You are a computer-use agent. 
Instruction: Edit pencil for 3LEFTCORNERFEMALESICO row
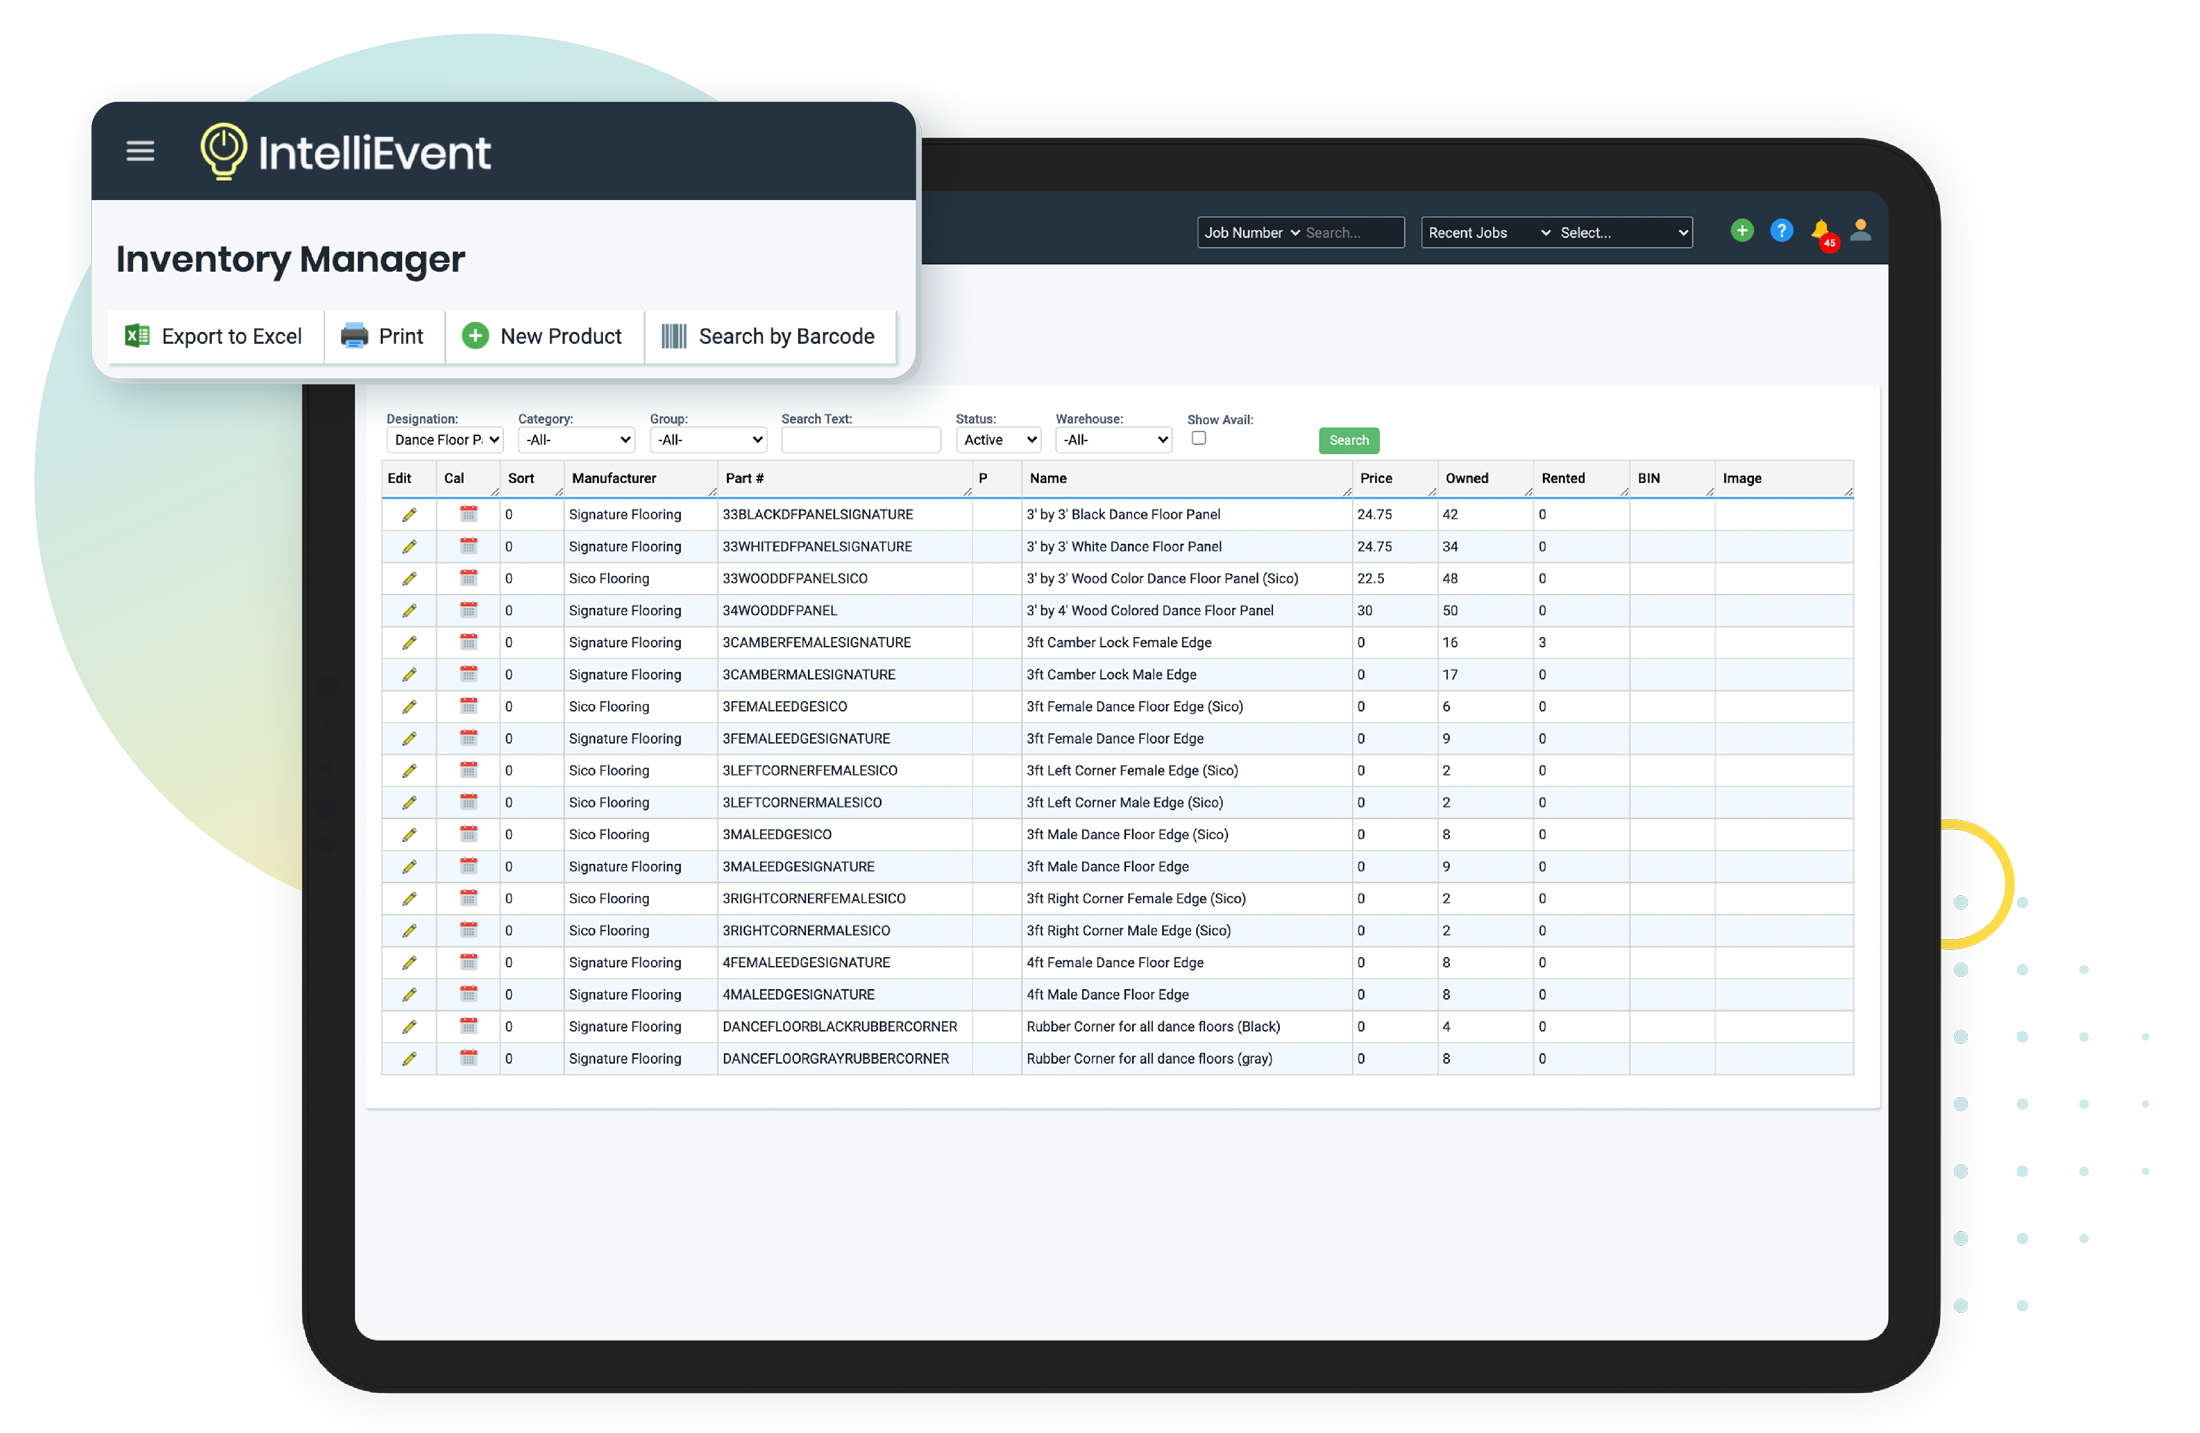point(409,770)
